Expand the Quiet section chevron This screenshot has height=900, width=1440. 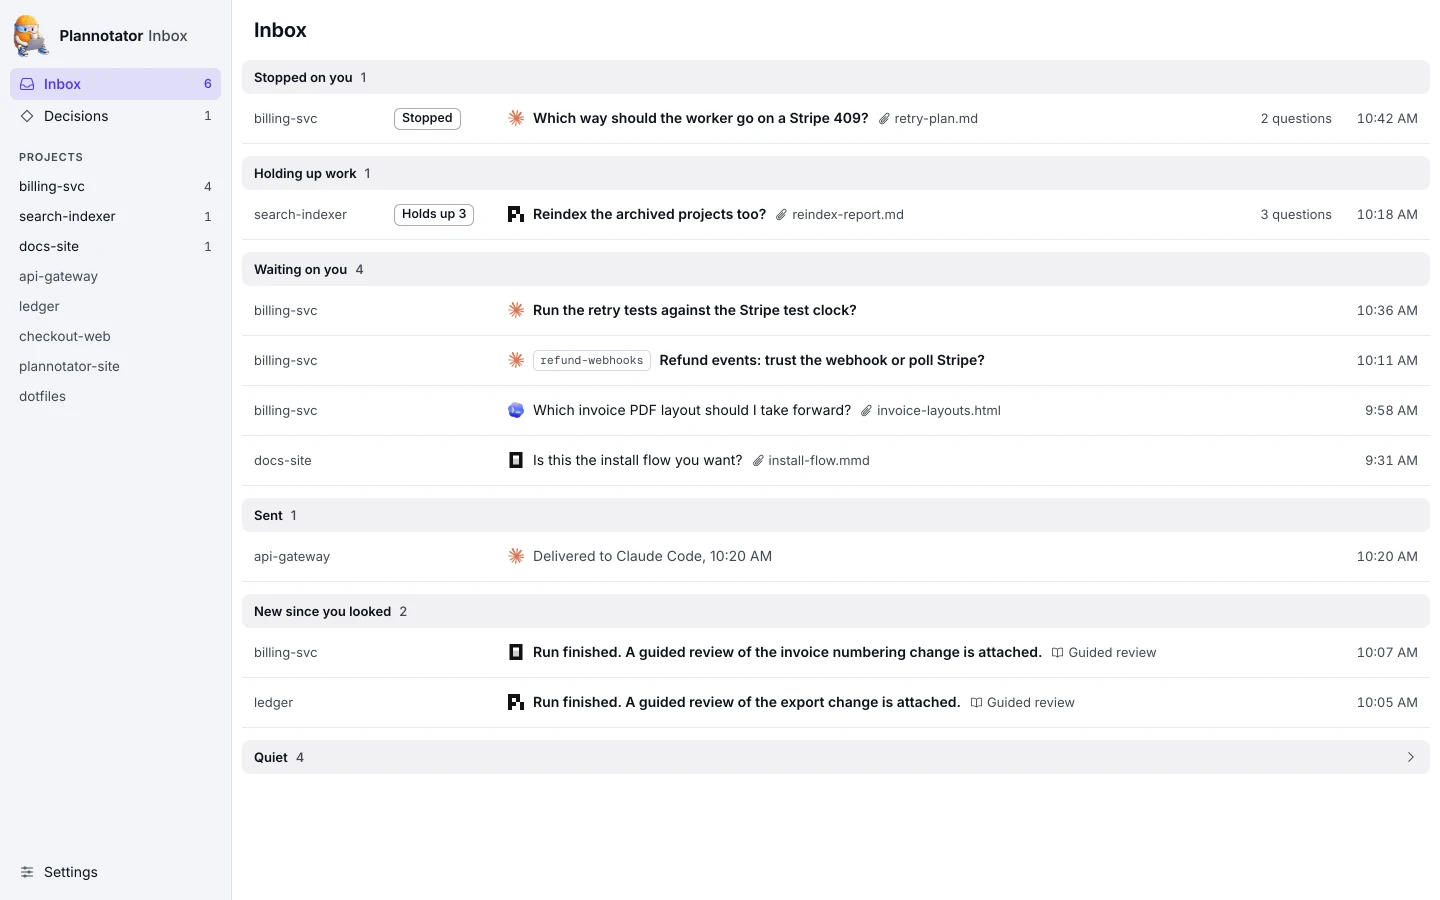(x=1410, y=757)
